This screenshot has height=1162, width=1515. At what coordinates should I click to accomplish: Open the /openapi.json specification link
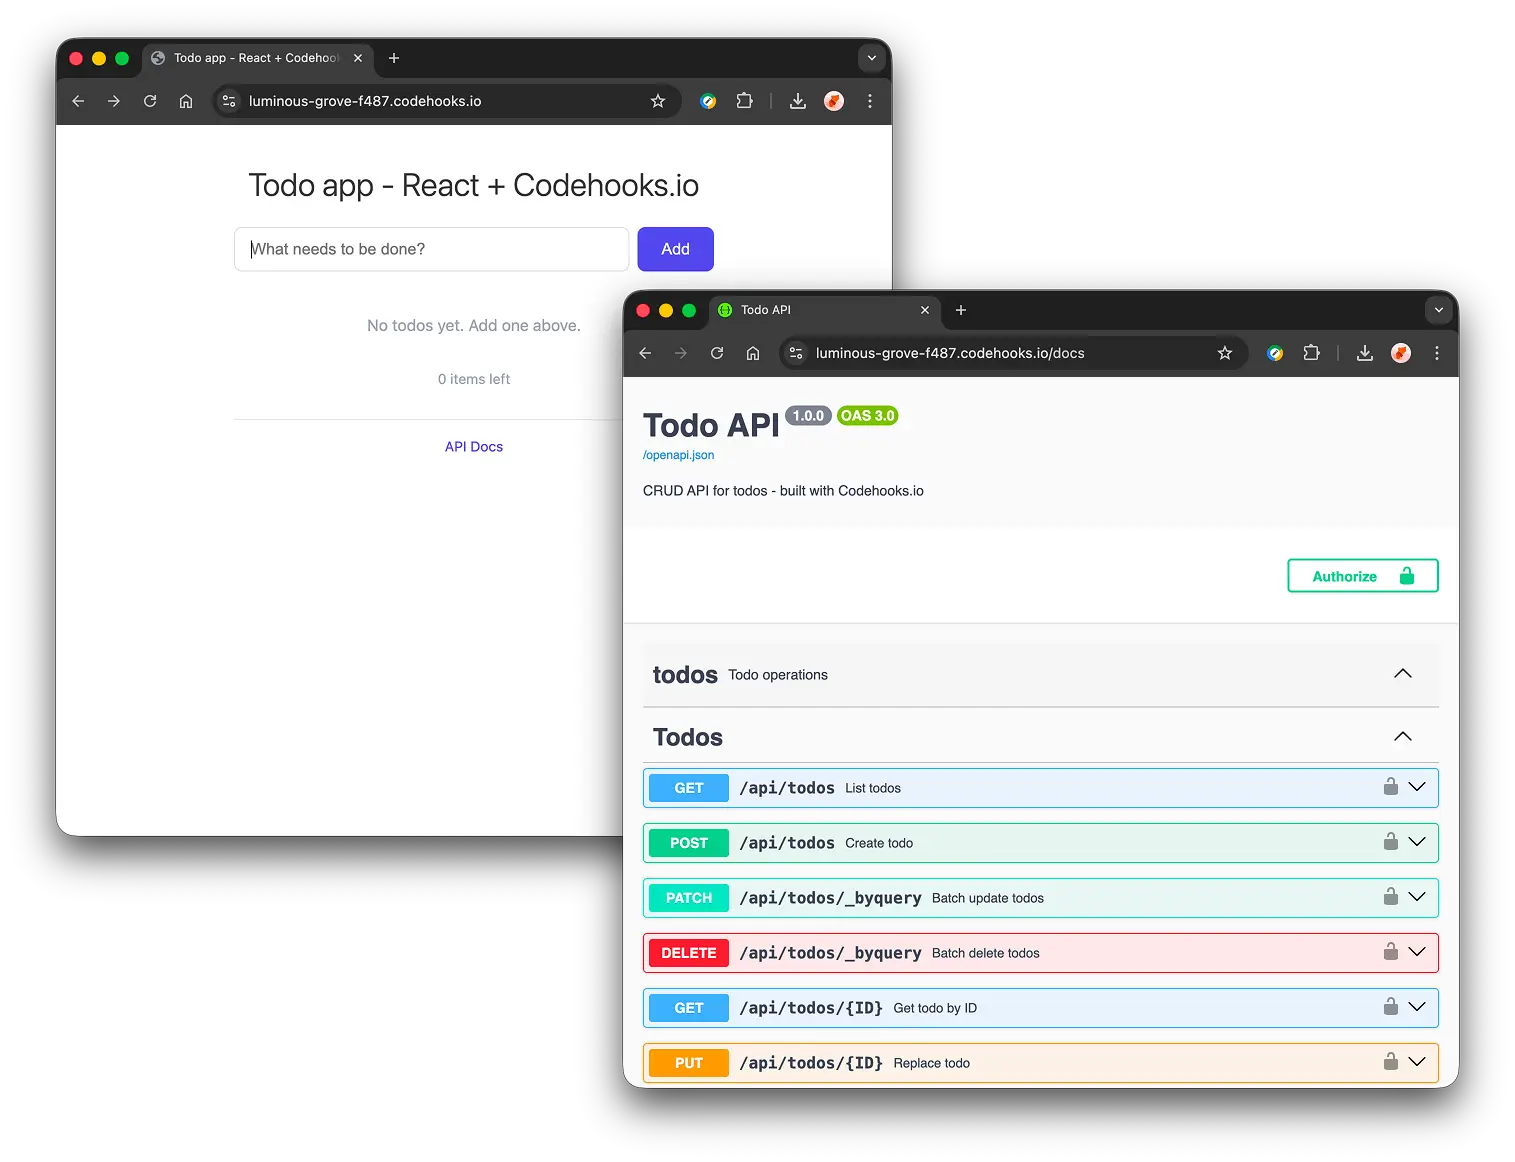pos(678,455)
